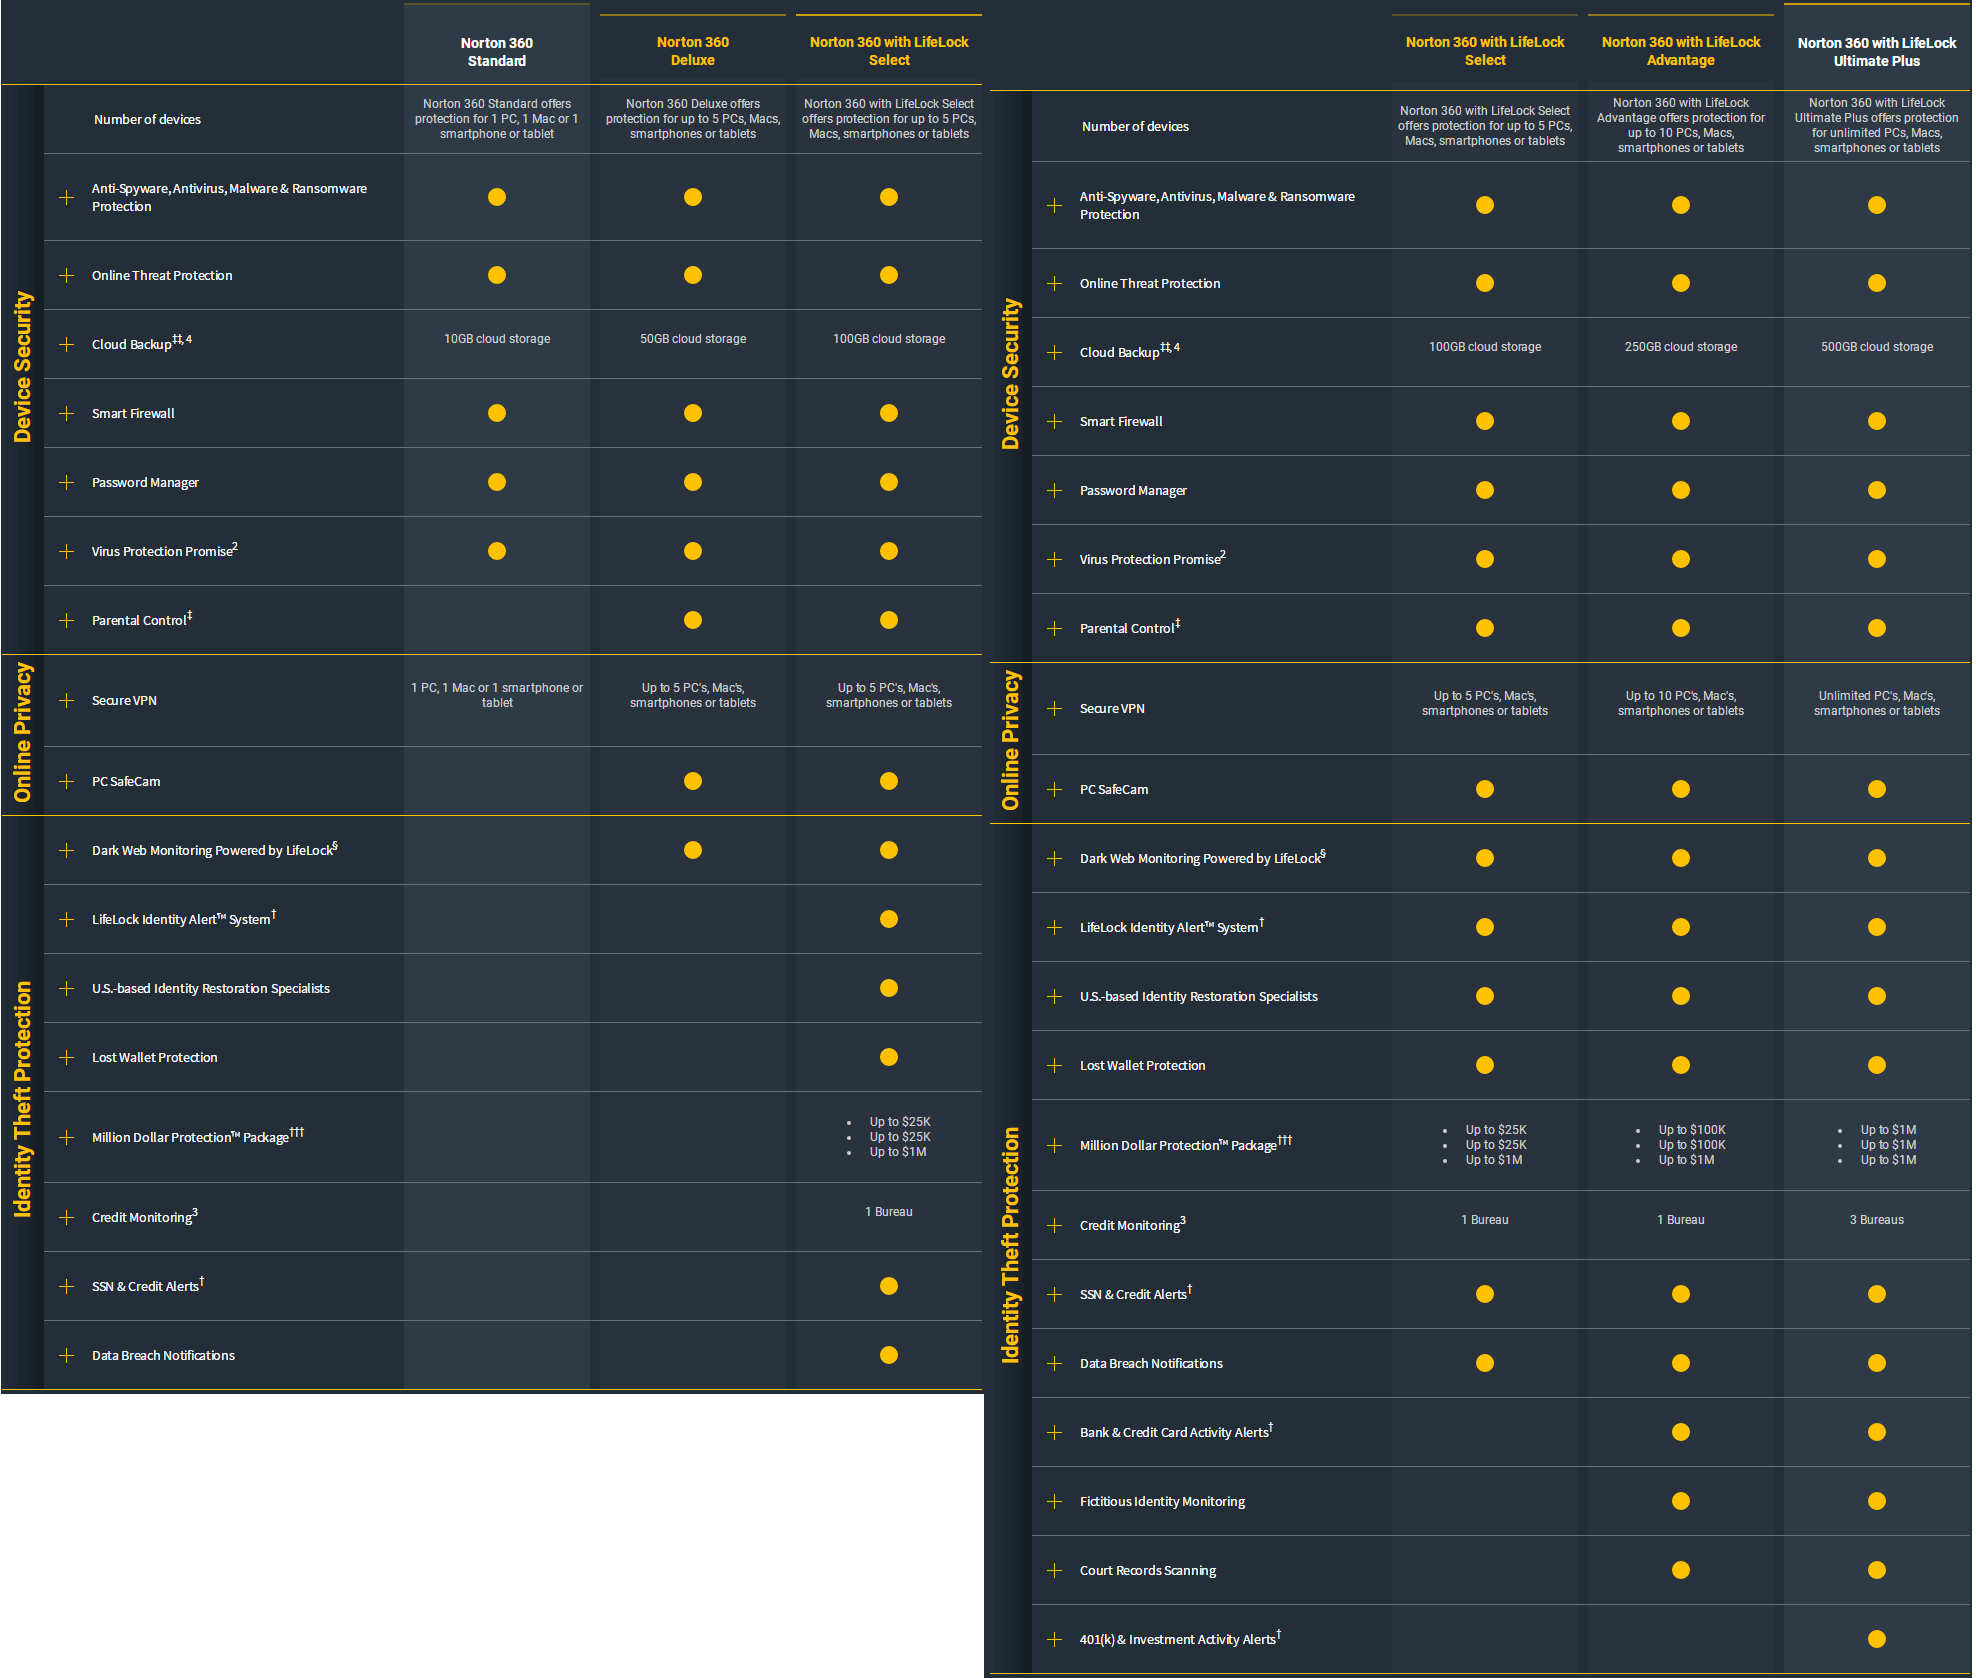The image size is (1976, 1678).
Task: Click plus icon beside LifeLock Identity Alert, right table
Action: (x=1055, y=927)
